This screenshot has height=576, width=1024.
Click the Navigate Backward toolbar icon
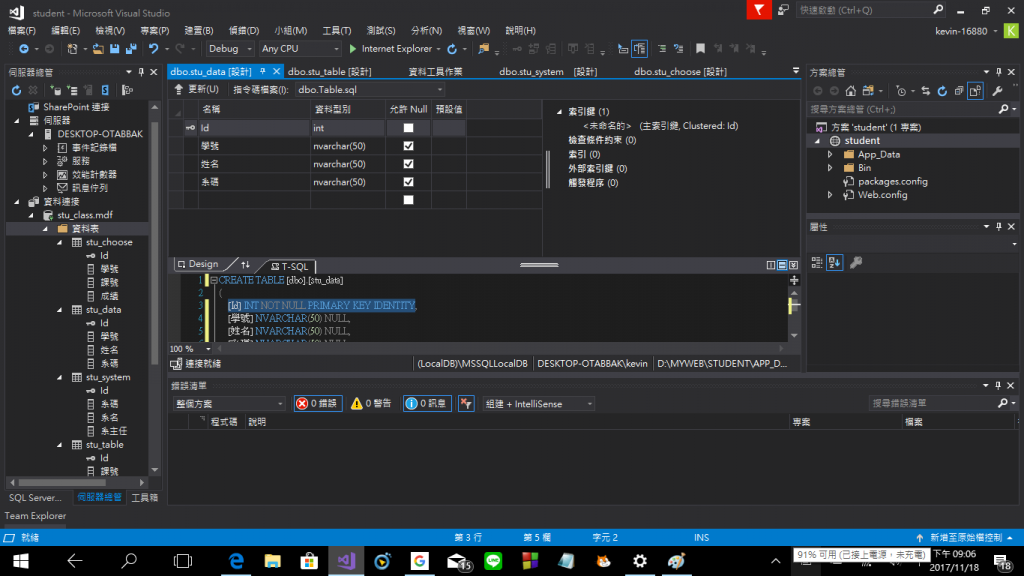24,49
